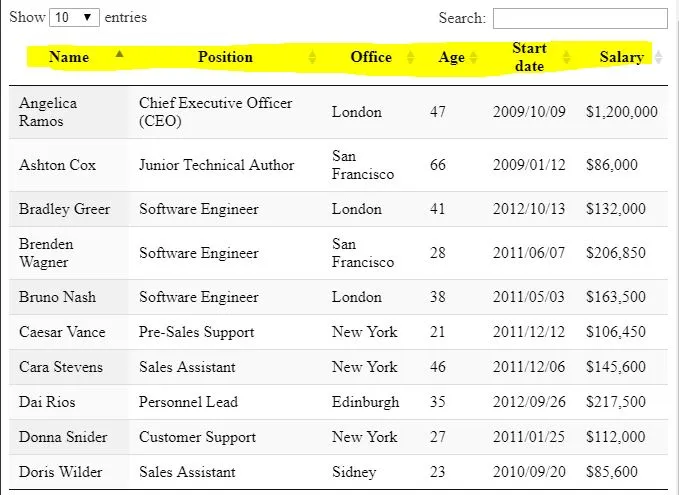The image size is (679, 495).
Task: Click Caesar Vance's Pre-Sales Support cell
Action: pyautogui.click(x=197, y=332)
